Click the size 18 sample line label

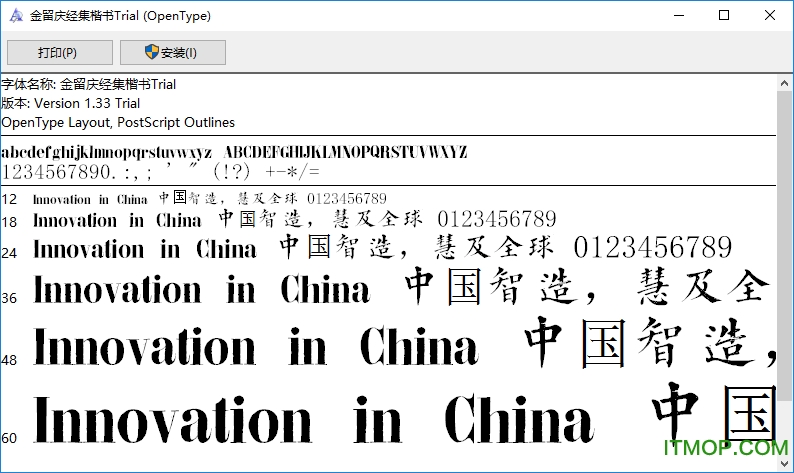coord(9,222)
